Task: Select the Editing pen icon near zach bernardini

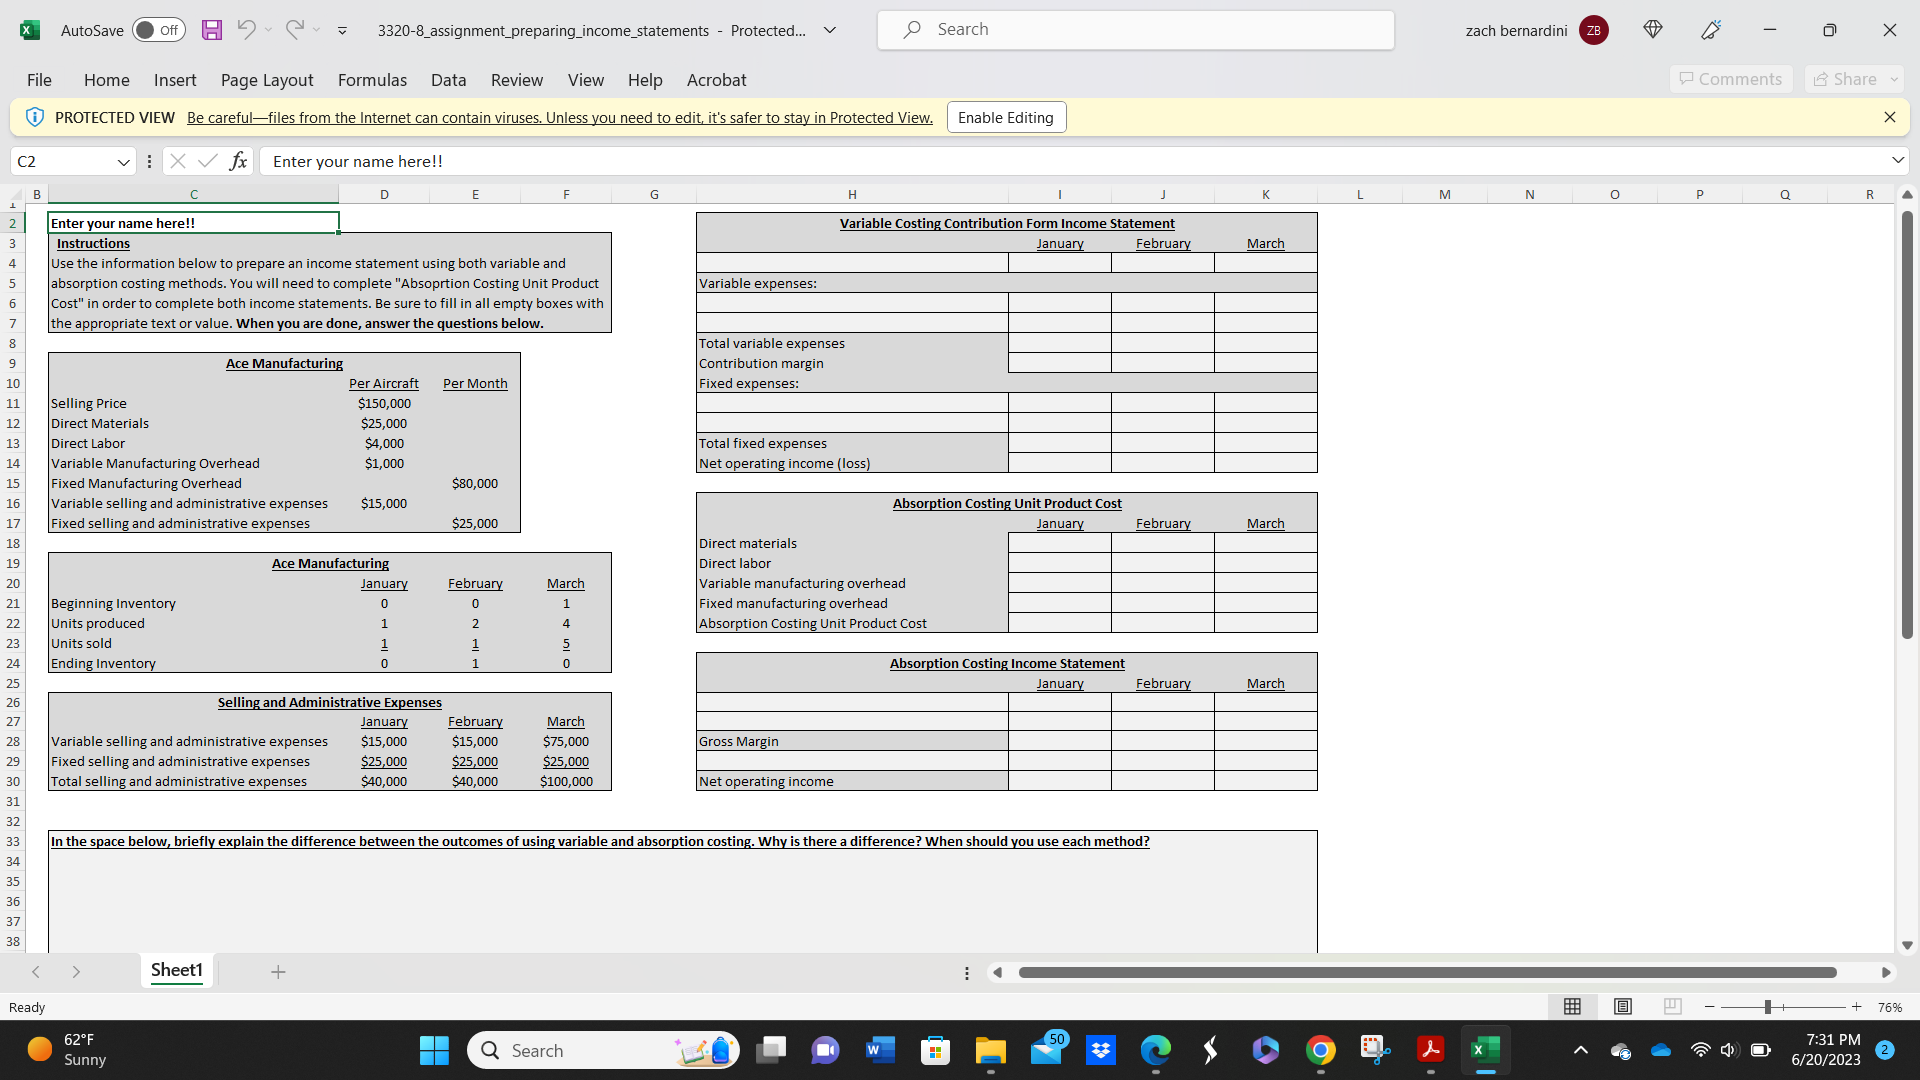Action: coord(1710,30)
